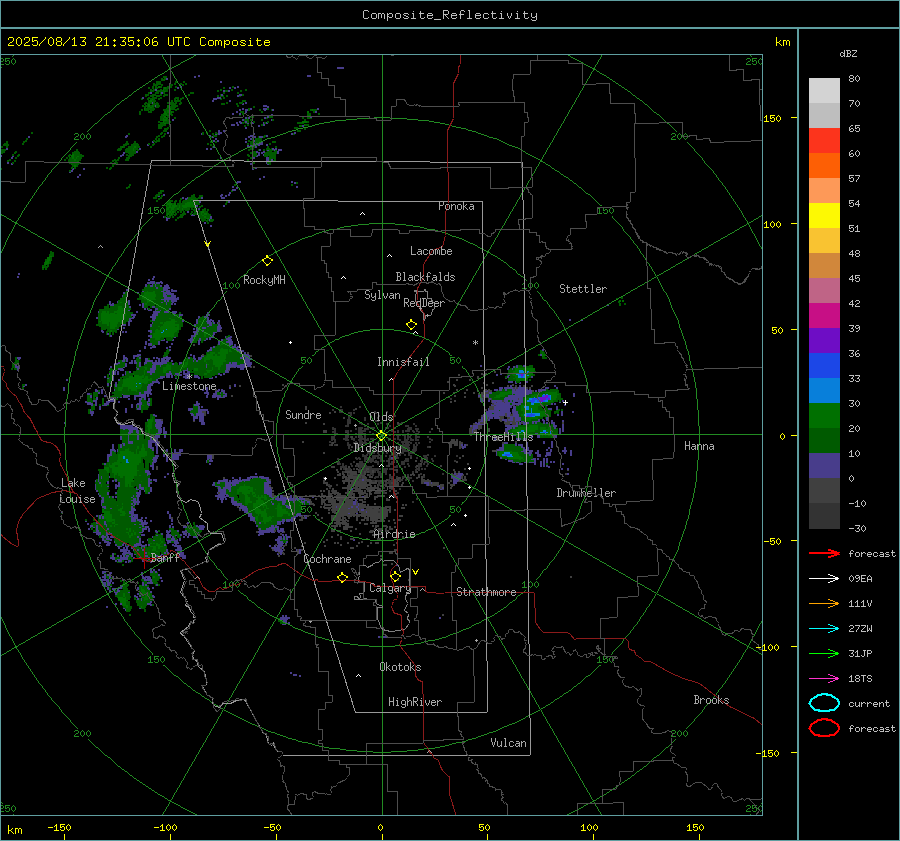Click the 65 dBZ red color swatch
This screenshot has height=841, width=900.
[824, 140]
